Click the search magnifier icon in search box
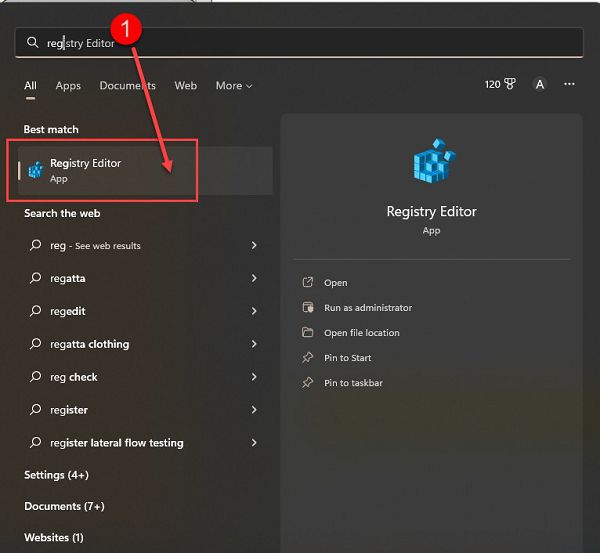The image size is (600, 553). [33, 42]
